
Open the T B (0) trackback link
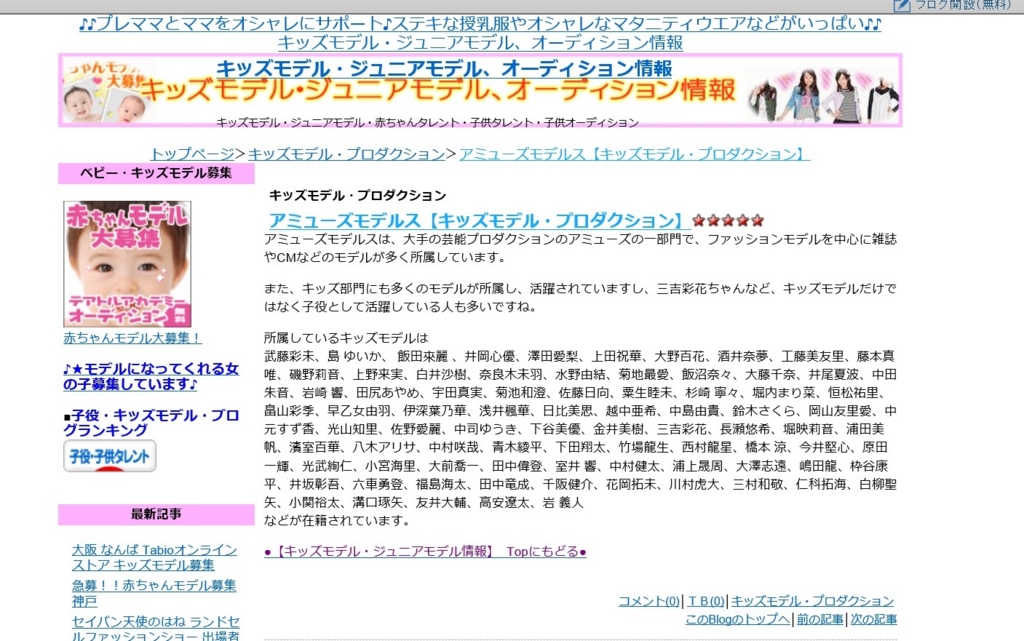[x=705, y=601]
